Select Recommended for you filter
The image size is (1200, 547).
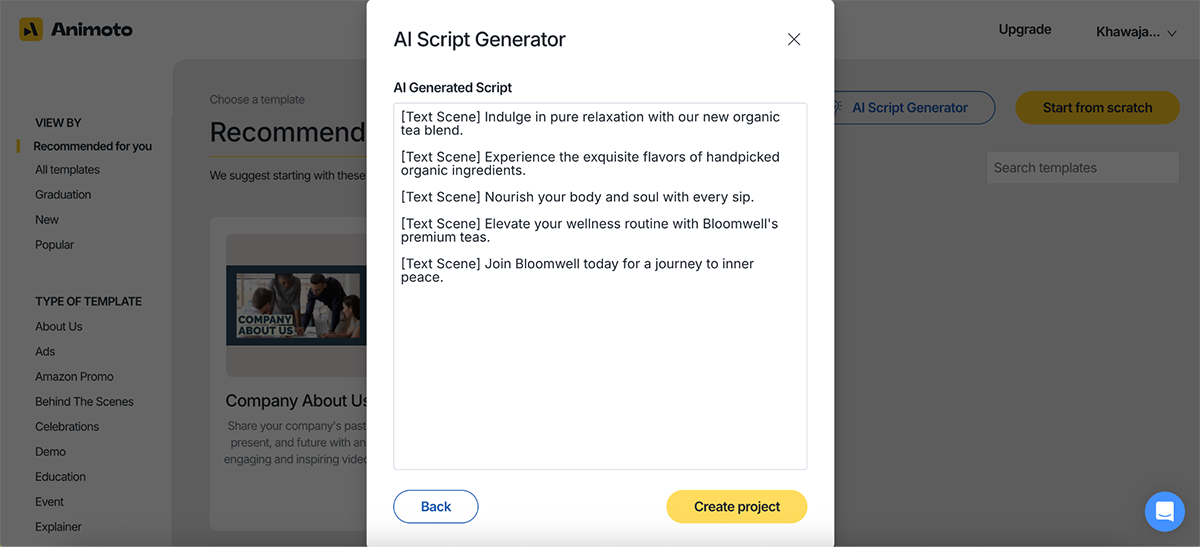93,146
